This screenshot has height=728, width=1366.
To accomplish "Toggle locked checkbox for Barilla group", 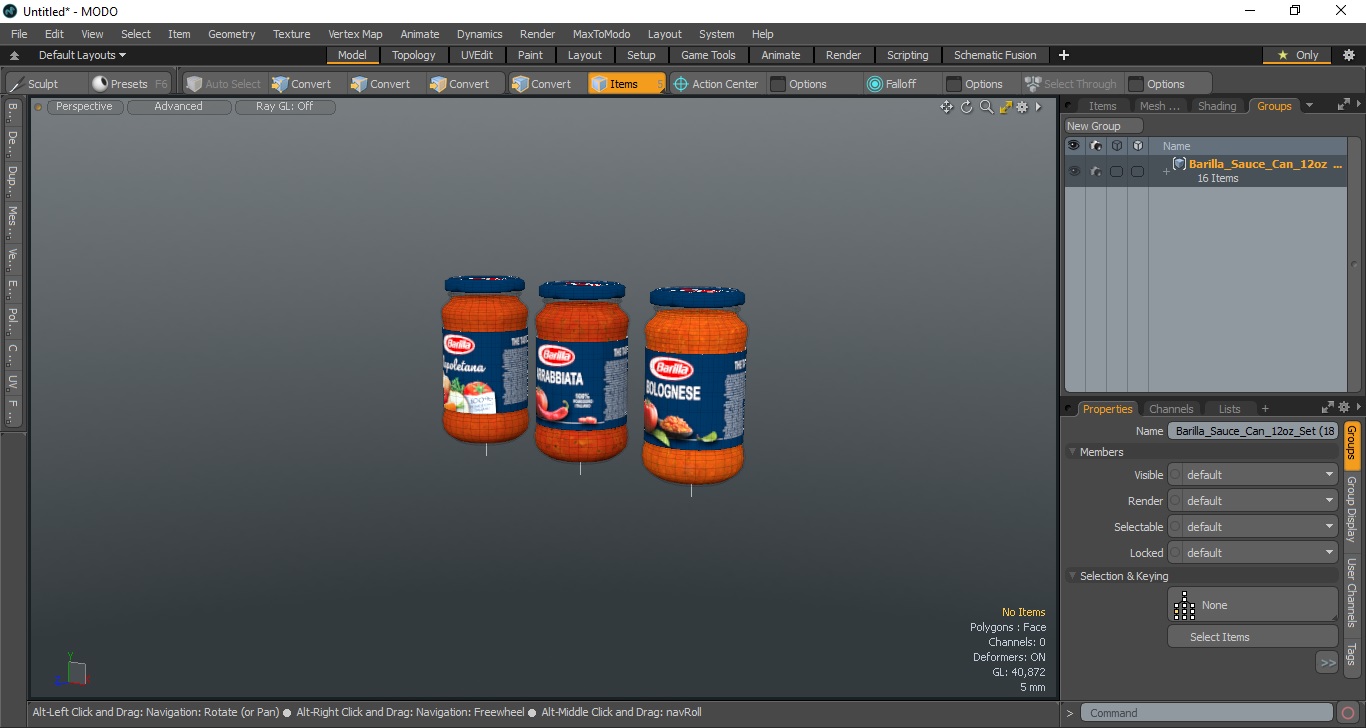I will 1138,172.
